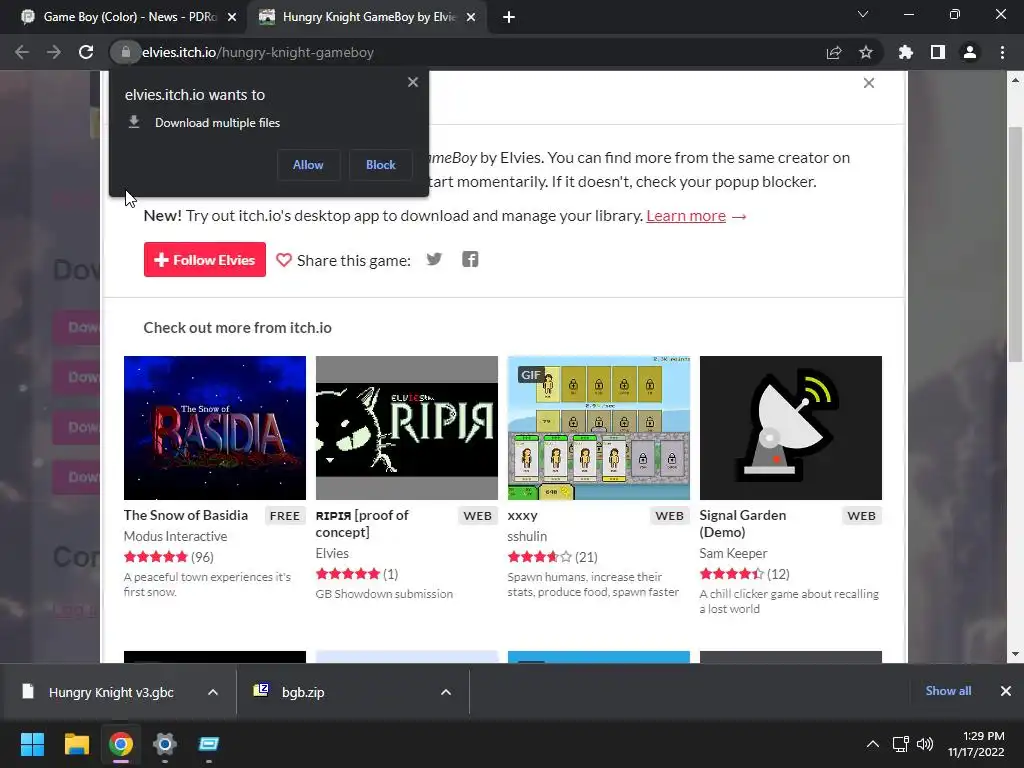
Task: Expand Hungry Knight v3.gbc download options
Action: [x=213, y=692]
